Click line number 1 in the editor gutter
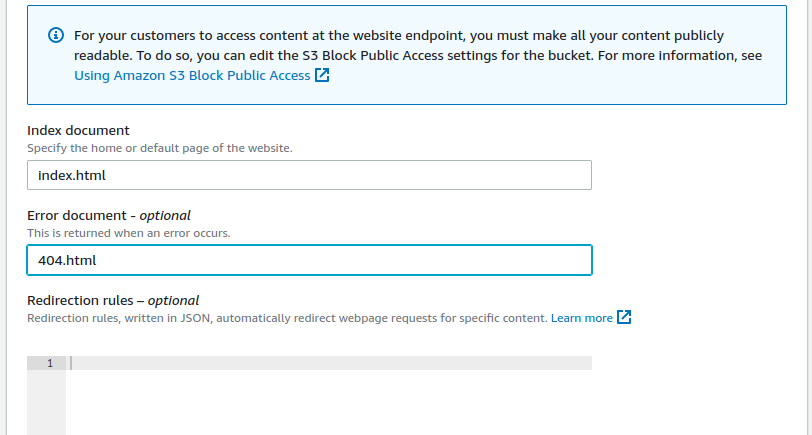 50,363
